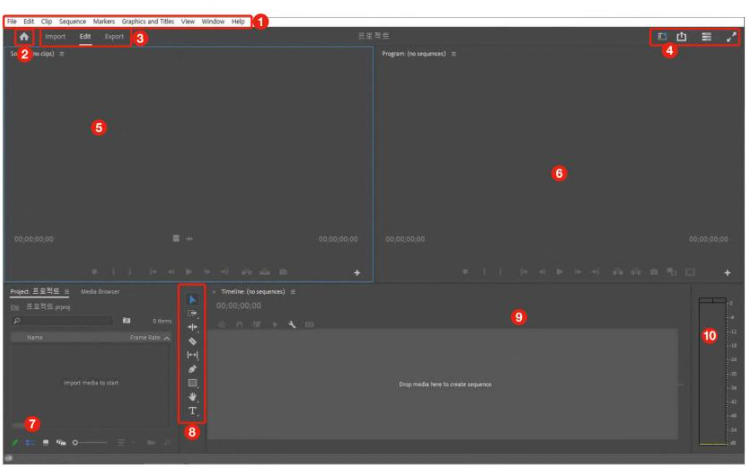Image resolution: width=756 pixels, height=467 pixels.
Task: Select the Type (T) tool
Action: tap(192, 411)
